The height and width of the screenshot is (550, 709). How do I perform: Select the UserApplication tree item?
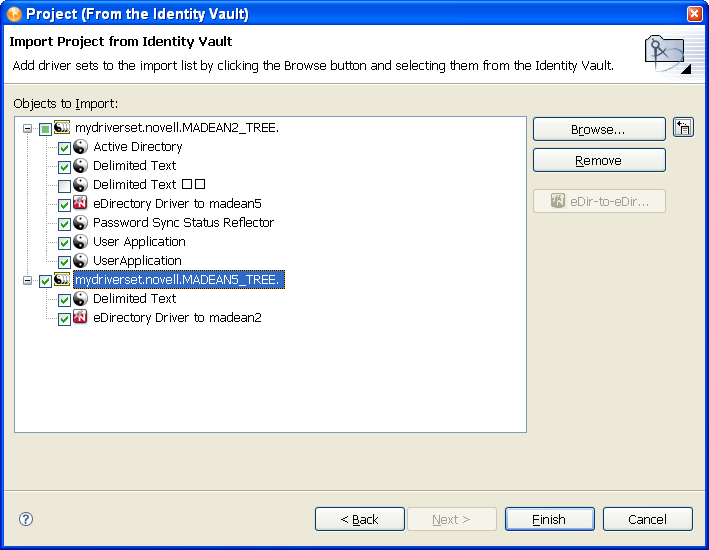click(137, 261)
